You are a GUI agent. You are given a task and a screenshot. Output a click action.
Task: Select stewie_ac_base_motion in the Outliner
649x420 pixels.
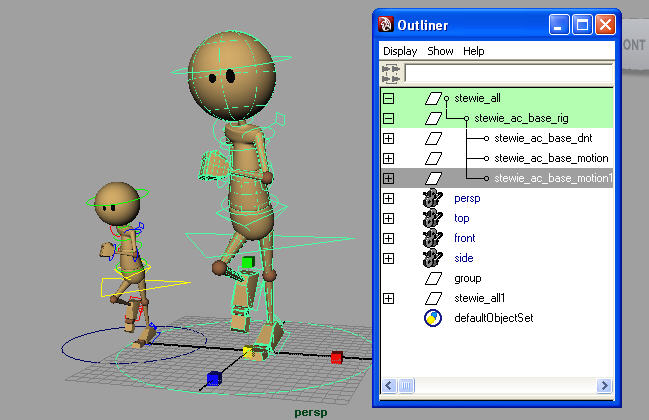(x=551, y=158)
